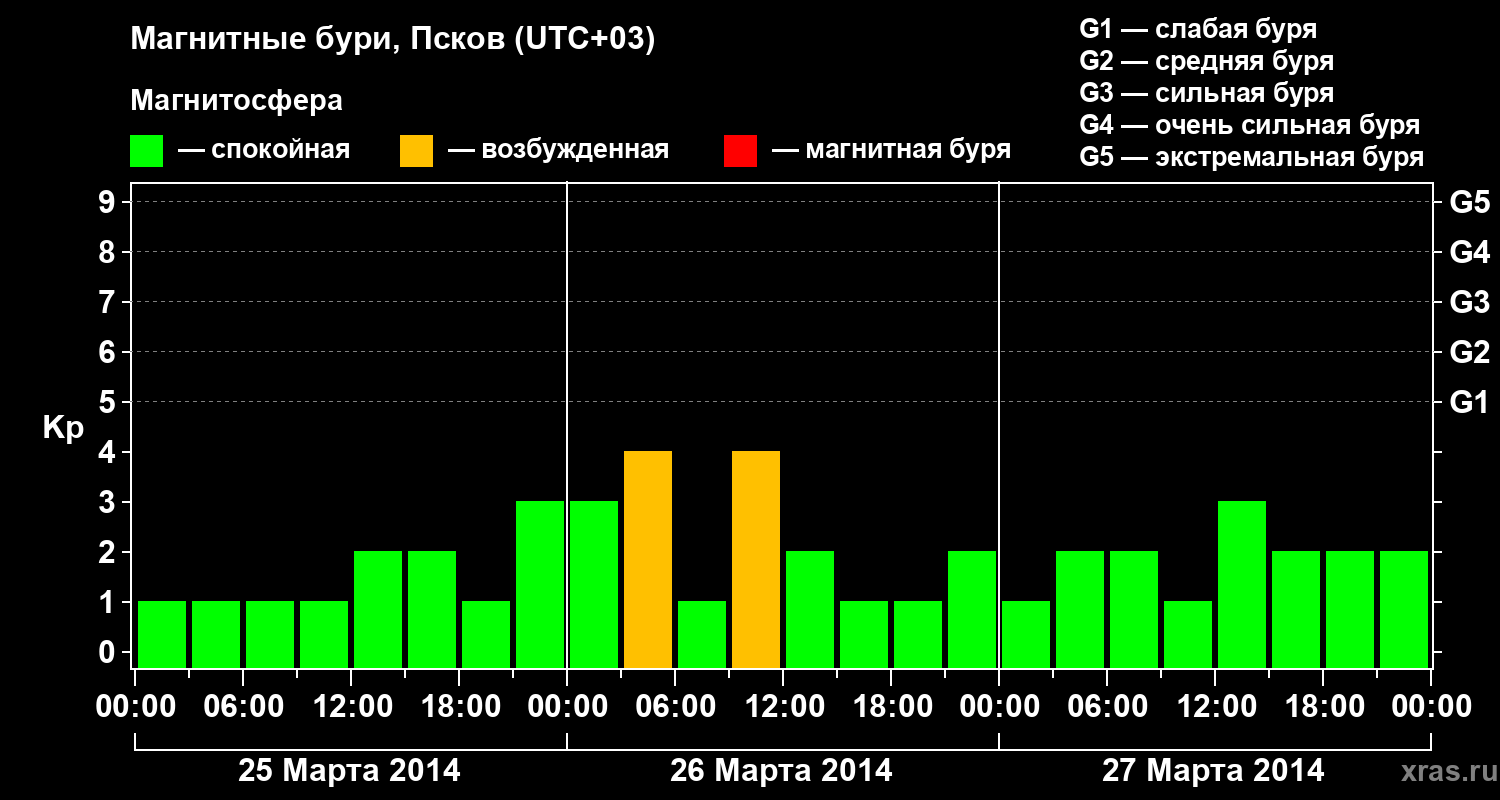Image resolution: width=1500 pixels, height=800 pixels.
Task: Click the G1 label on the right axis
Action: (x=1469, y=402)
